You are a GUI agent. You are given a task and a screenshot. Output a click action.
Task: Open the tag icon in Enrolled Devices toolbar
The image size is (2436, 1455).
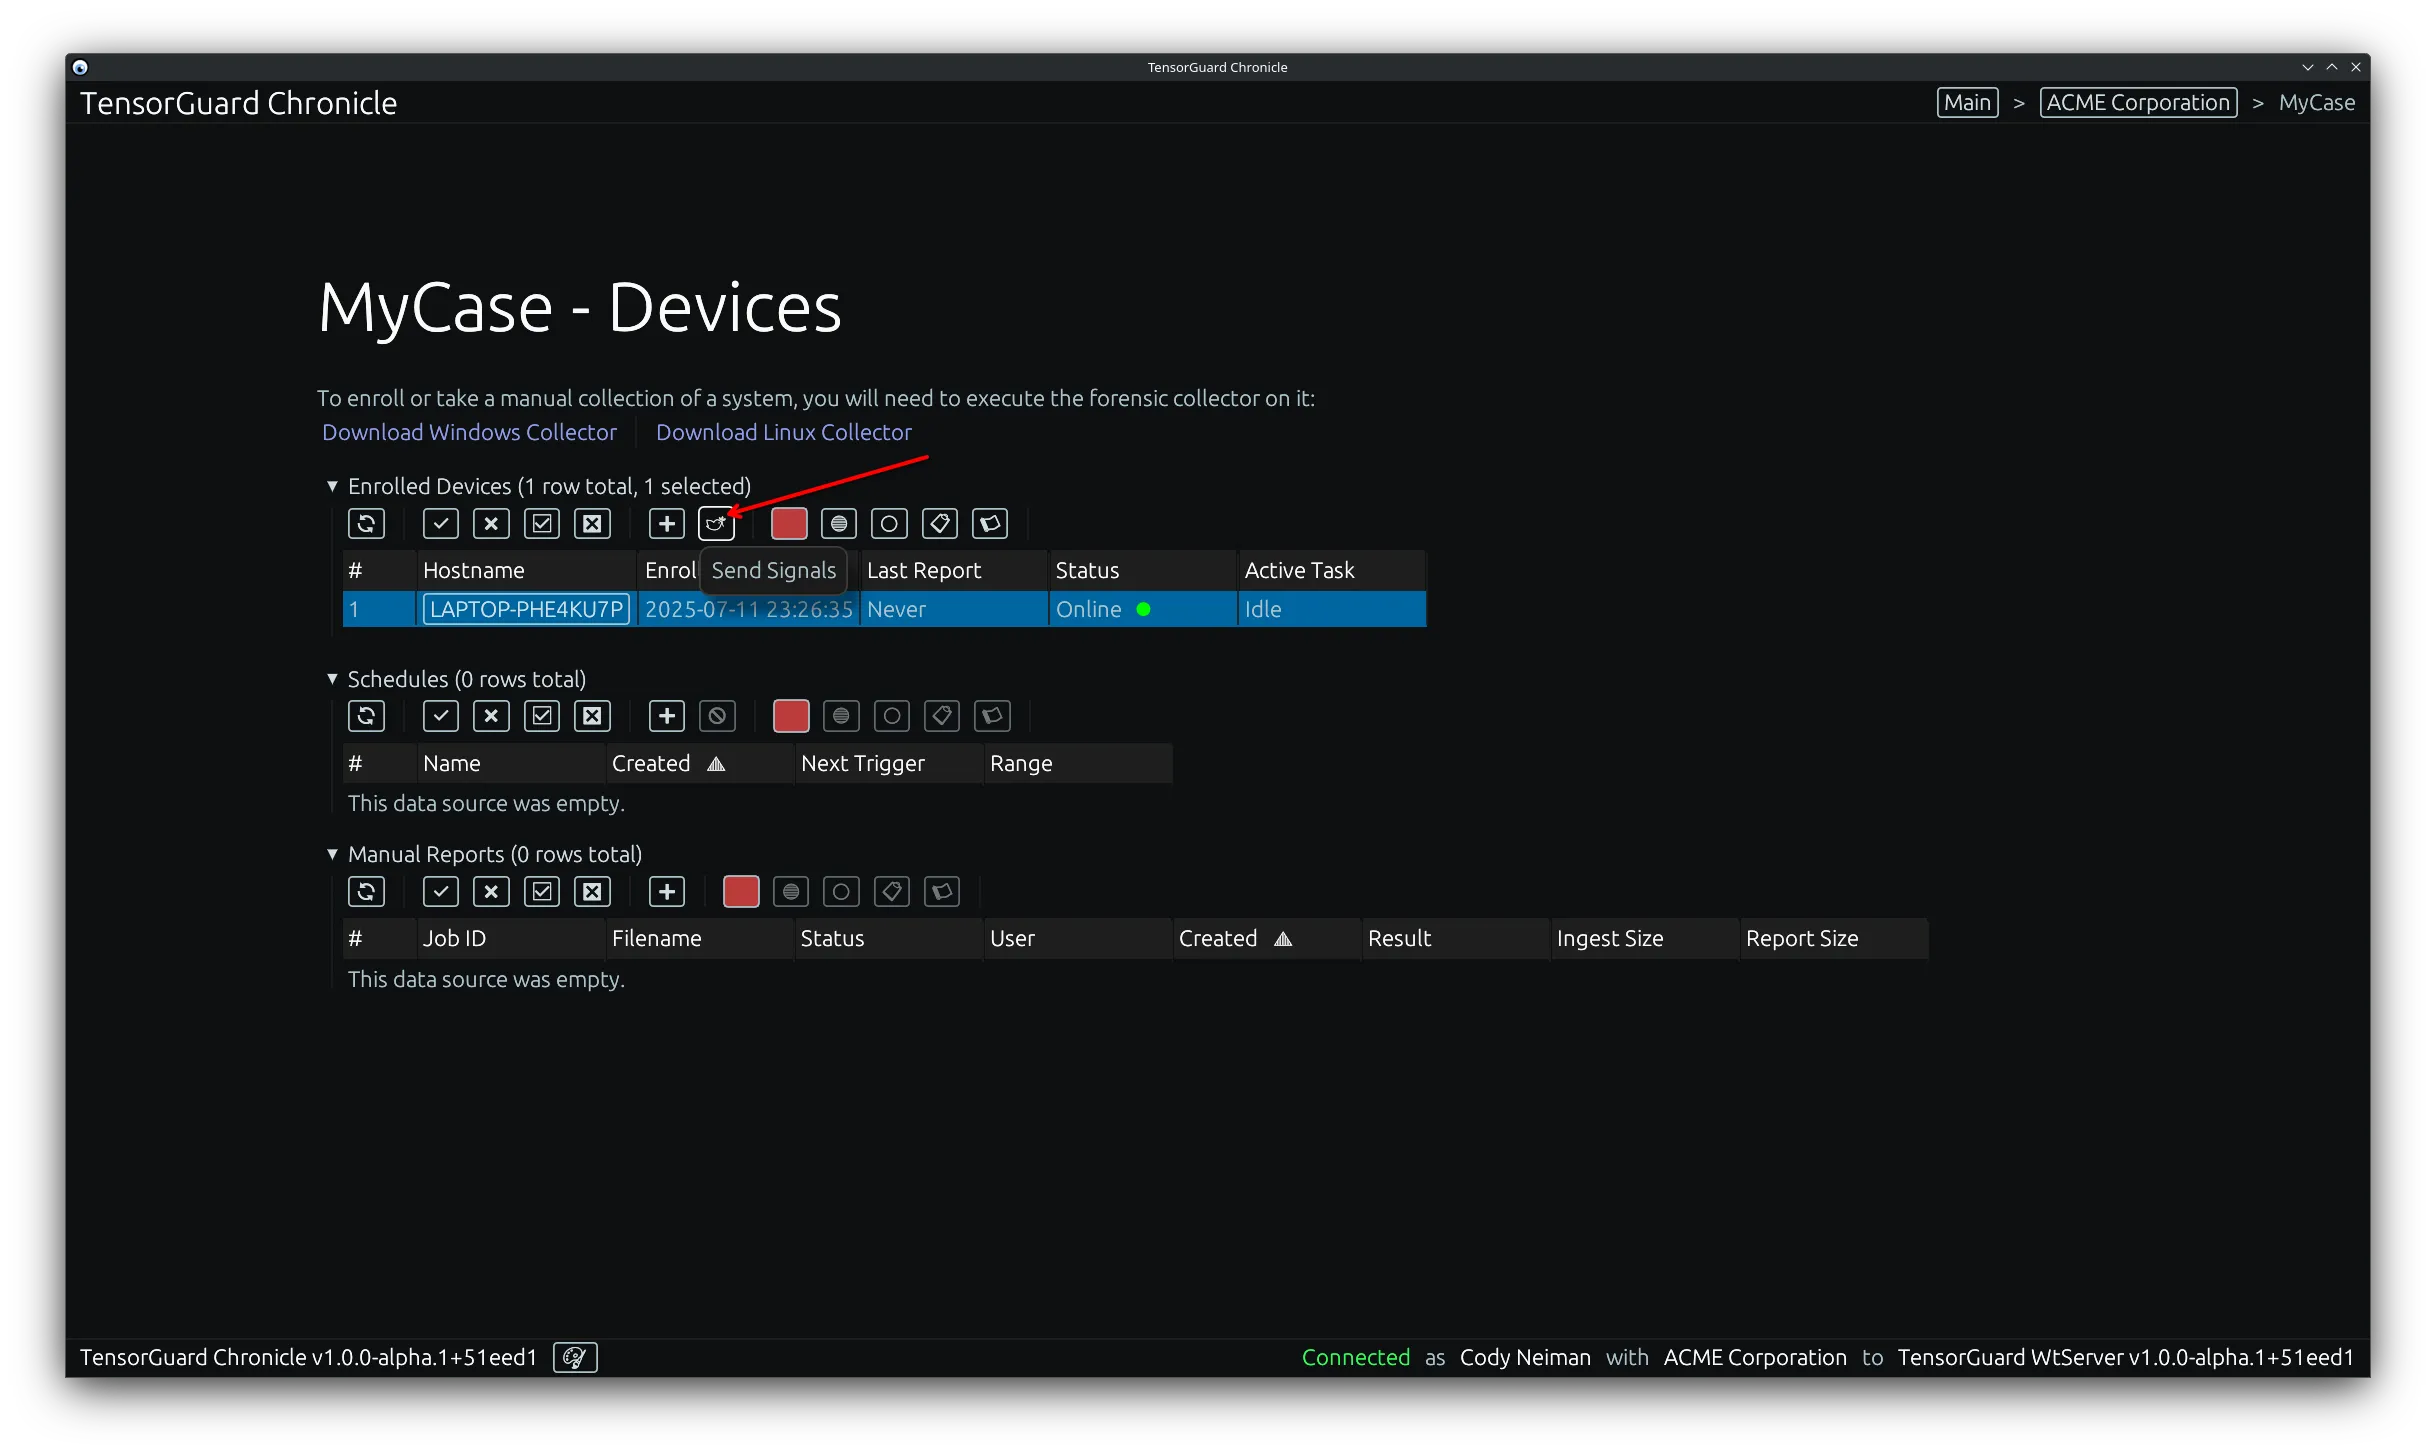click(939, 523)
